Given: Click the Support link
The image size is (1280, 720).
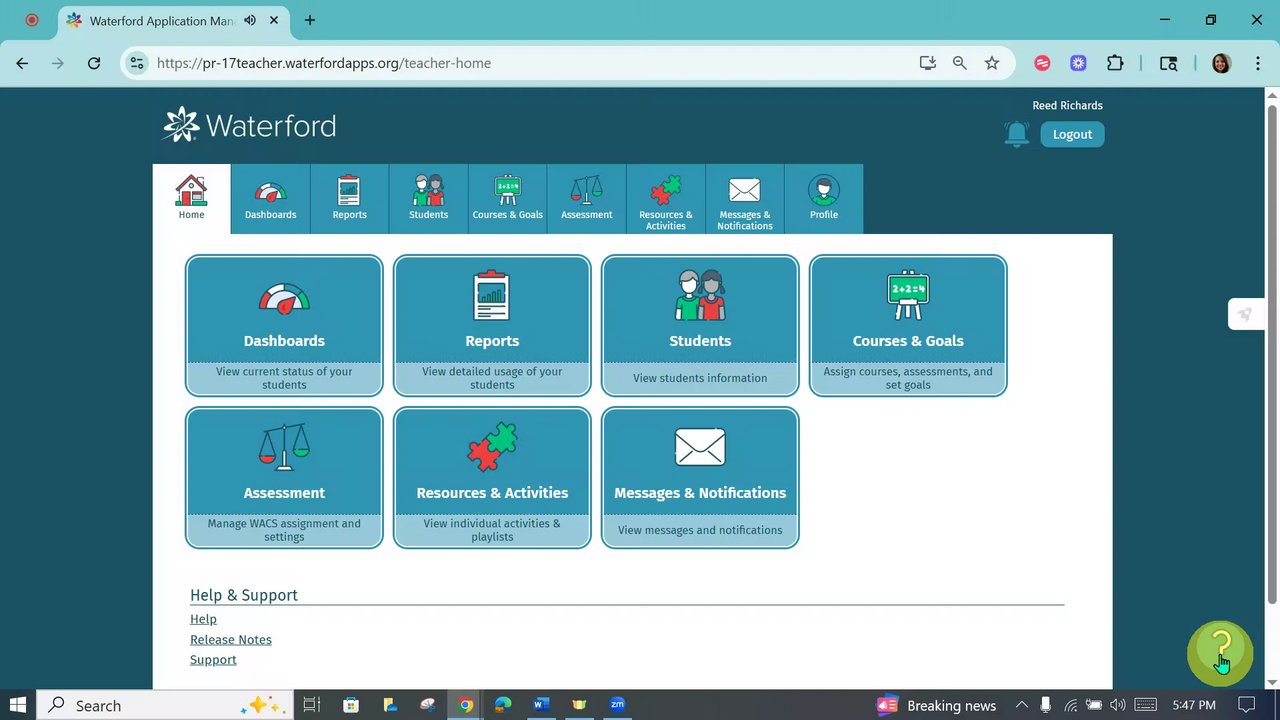Looking at the screenshot, I should click(213, 660).
